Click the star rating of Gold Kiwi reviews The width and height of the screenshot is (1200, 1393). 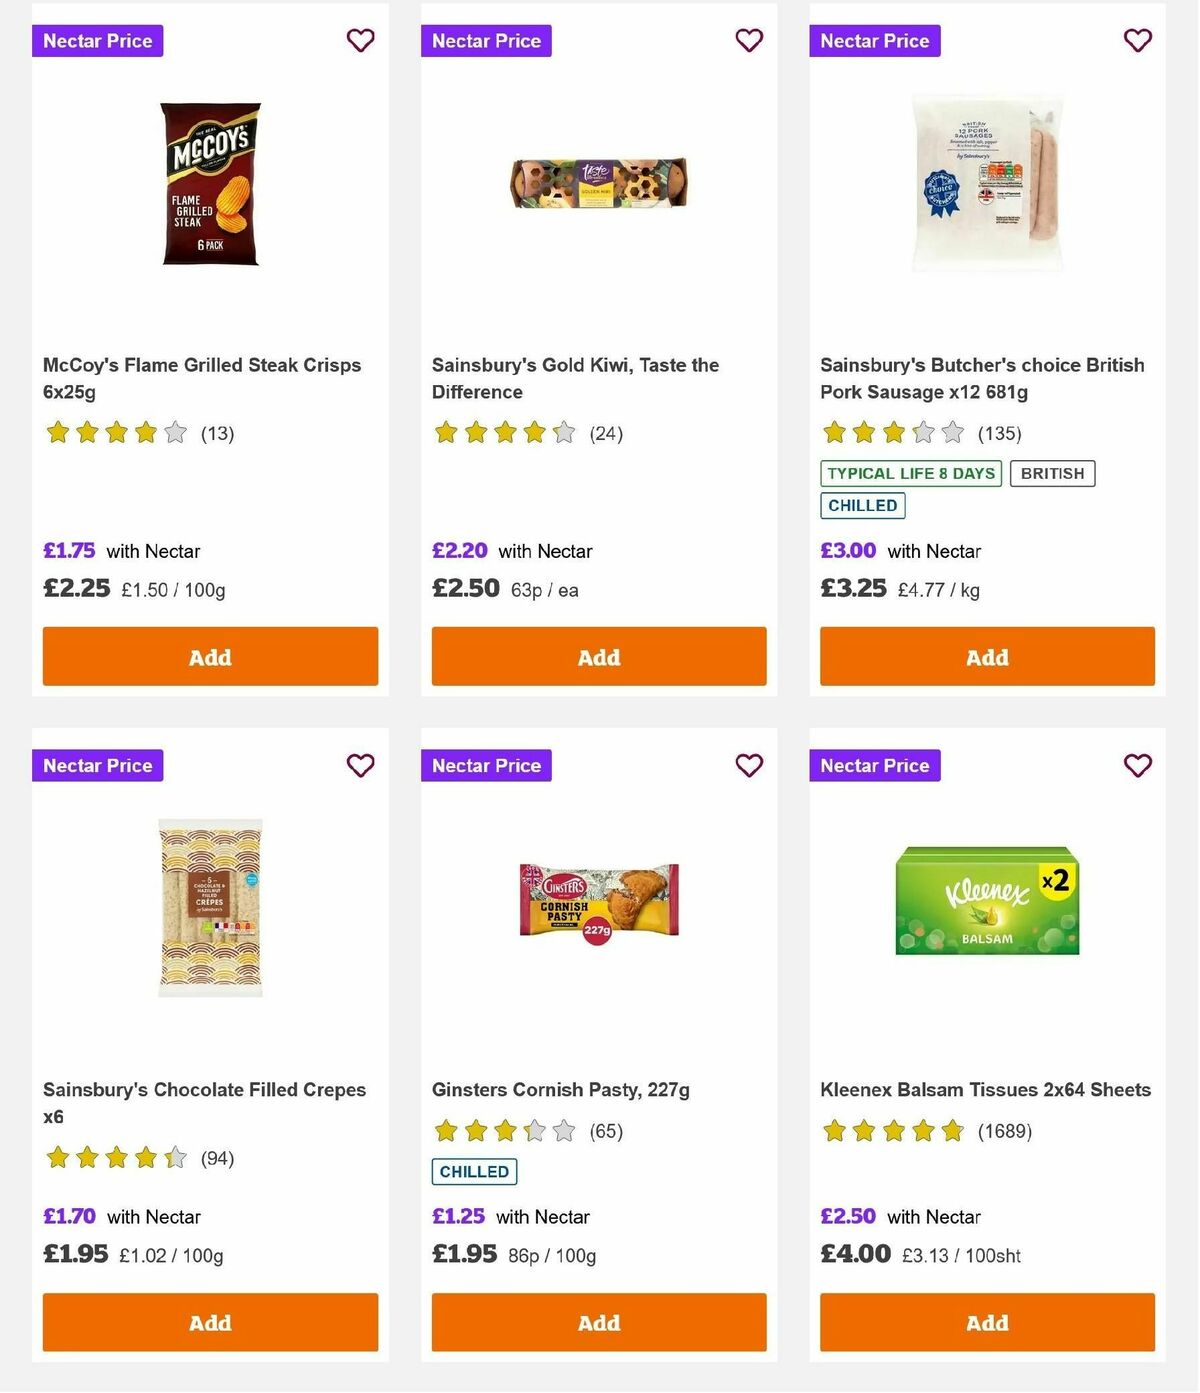click(x=505, y=433)
